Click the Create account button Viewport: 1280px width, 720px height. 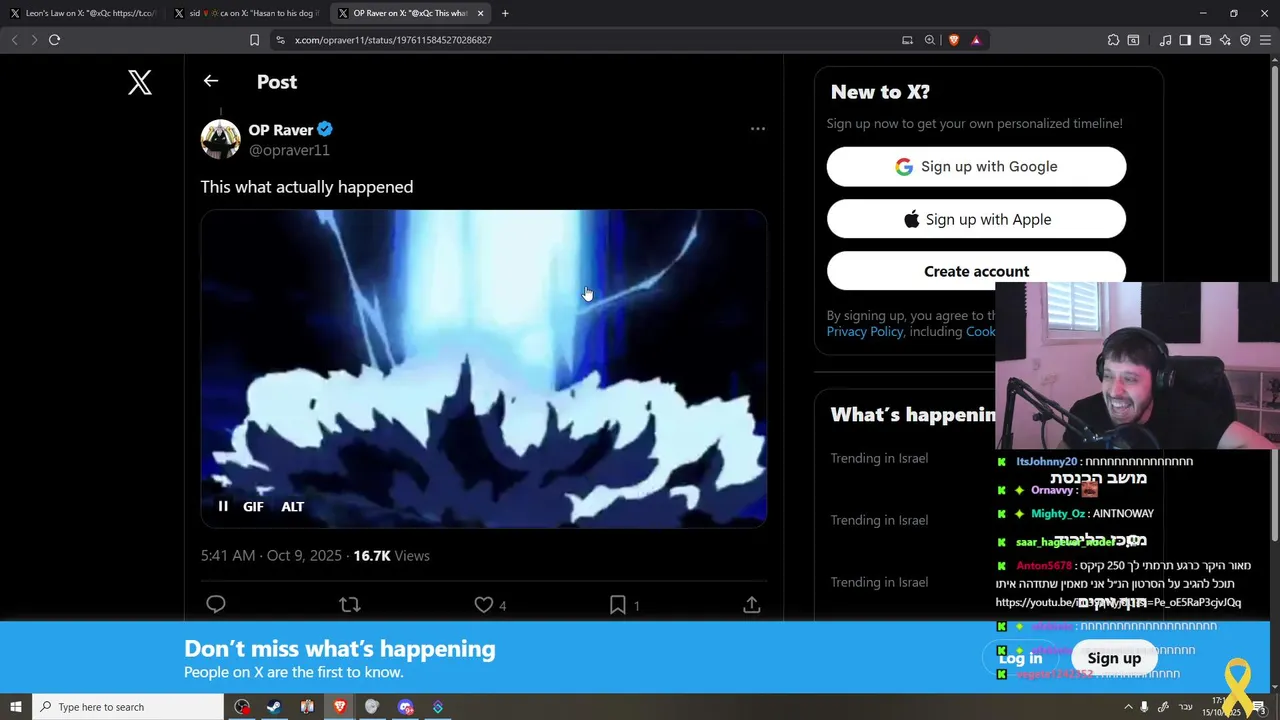976,270
